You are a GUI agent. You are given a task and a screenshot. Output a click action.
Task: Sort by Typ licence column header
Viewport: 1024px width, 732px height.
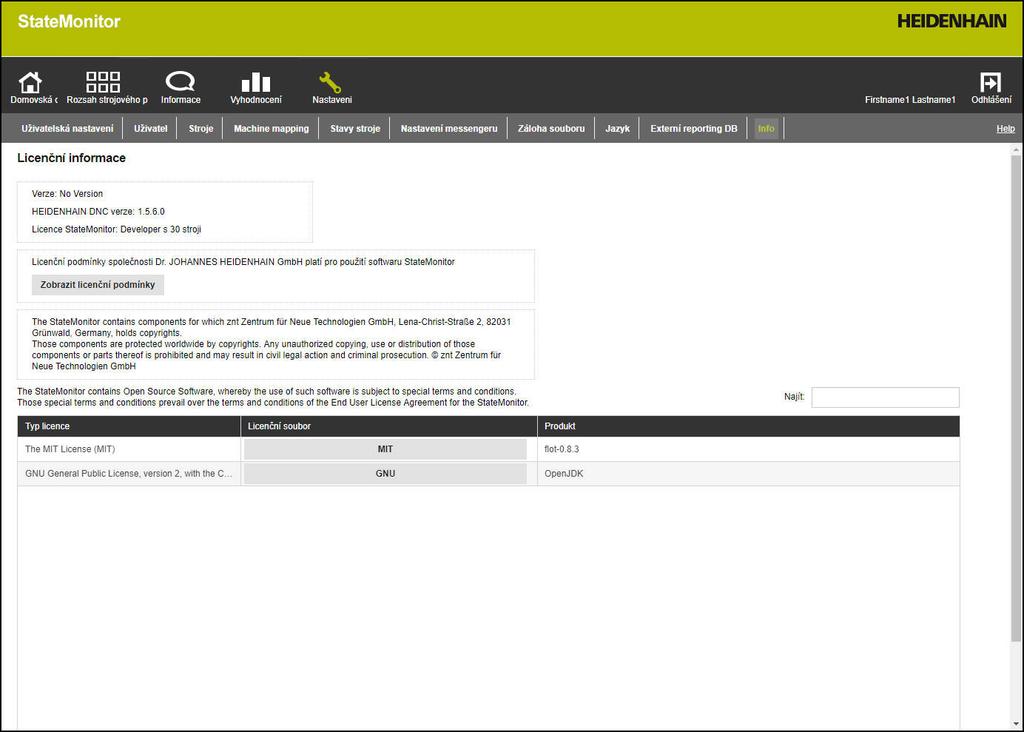[129, 426]
